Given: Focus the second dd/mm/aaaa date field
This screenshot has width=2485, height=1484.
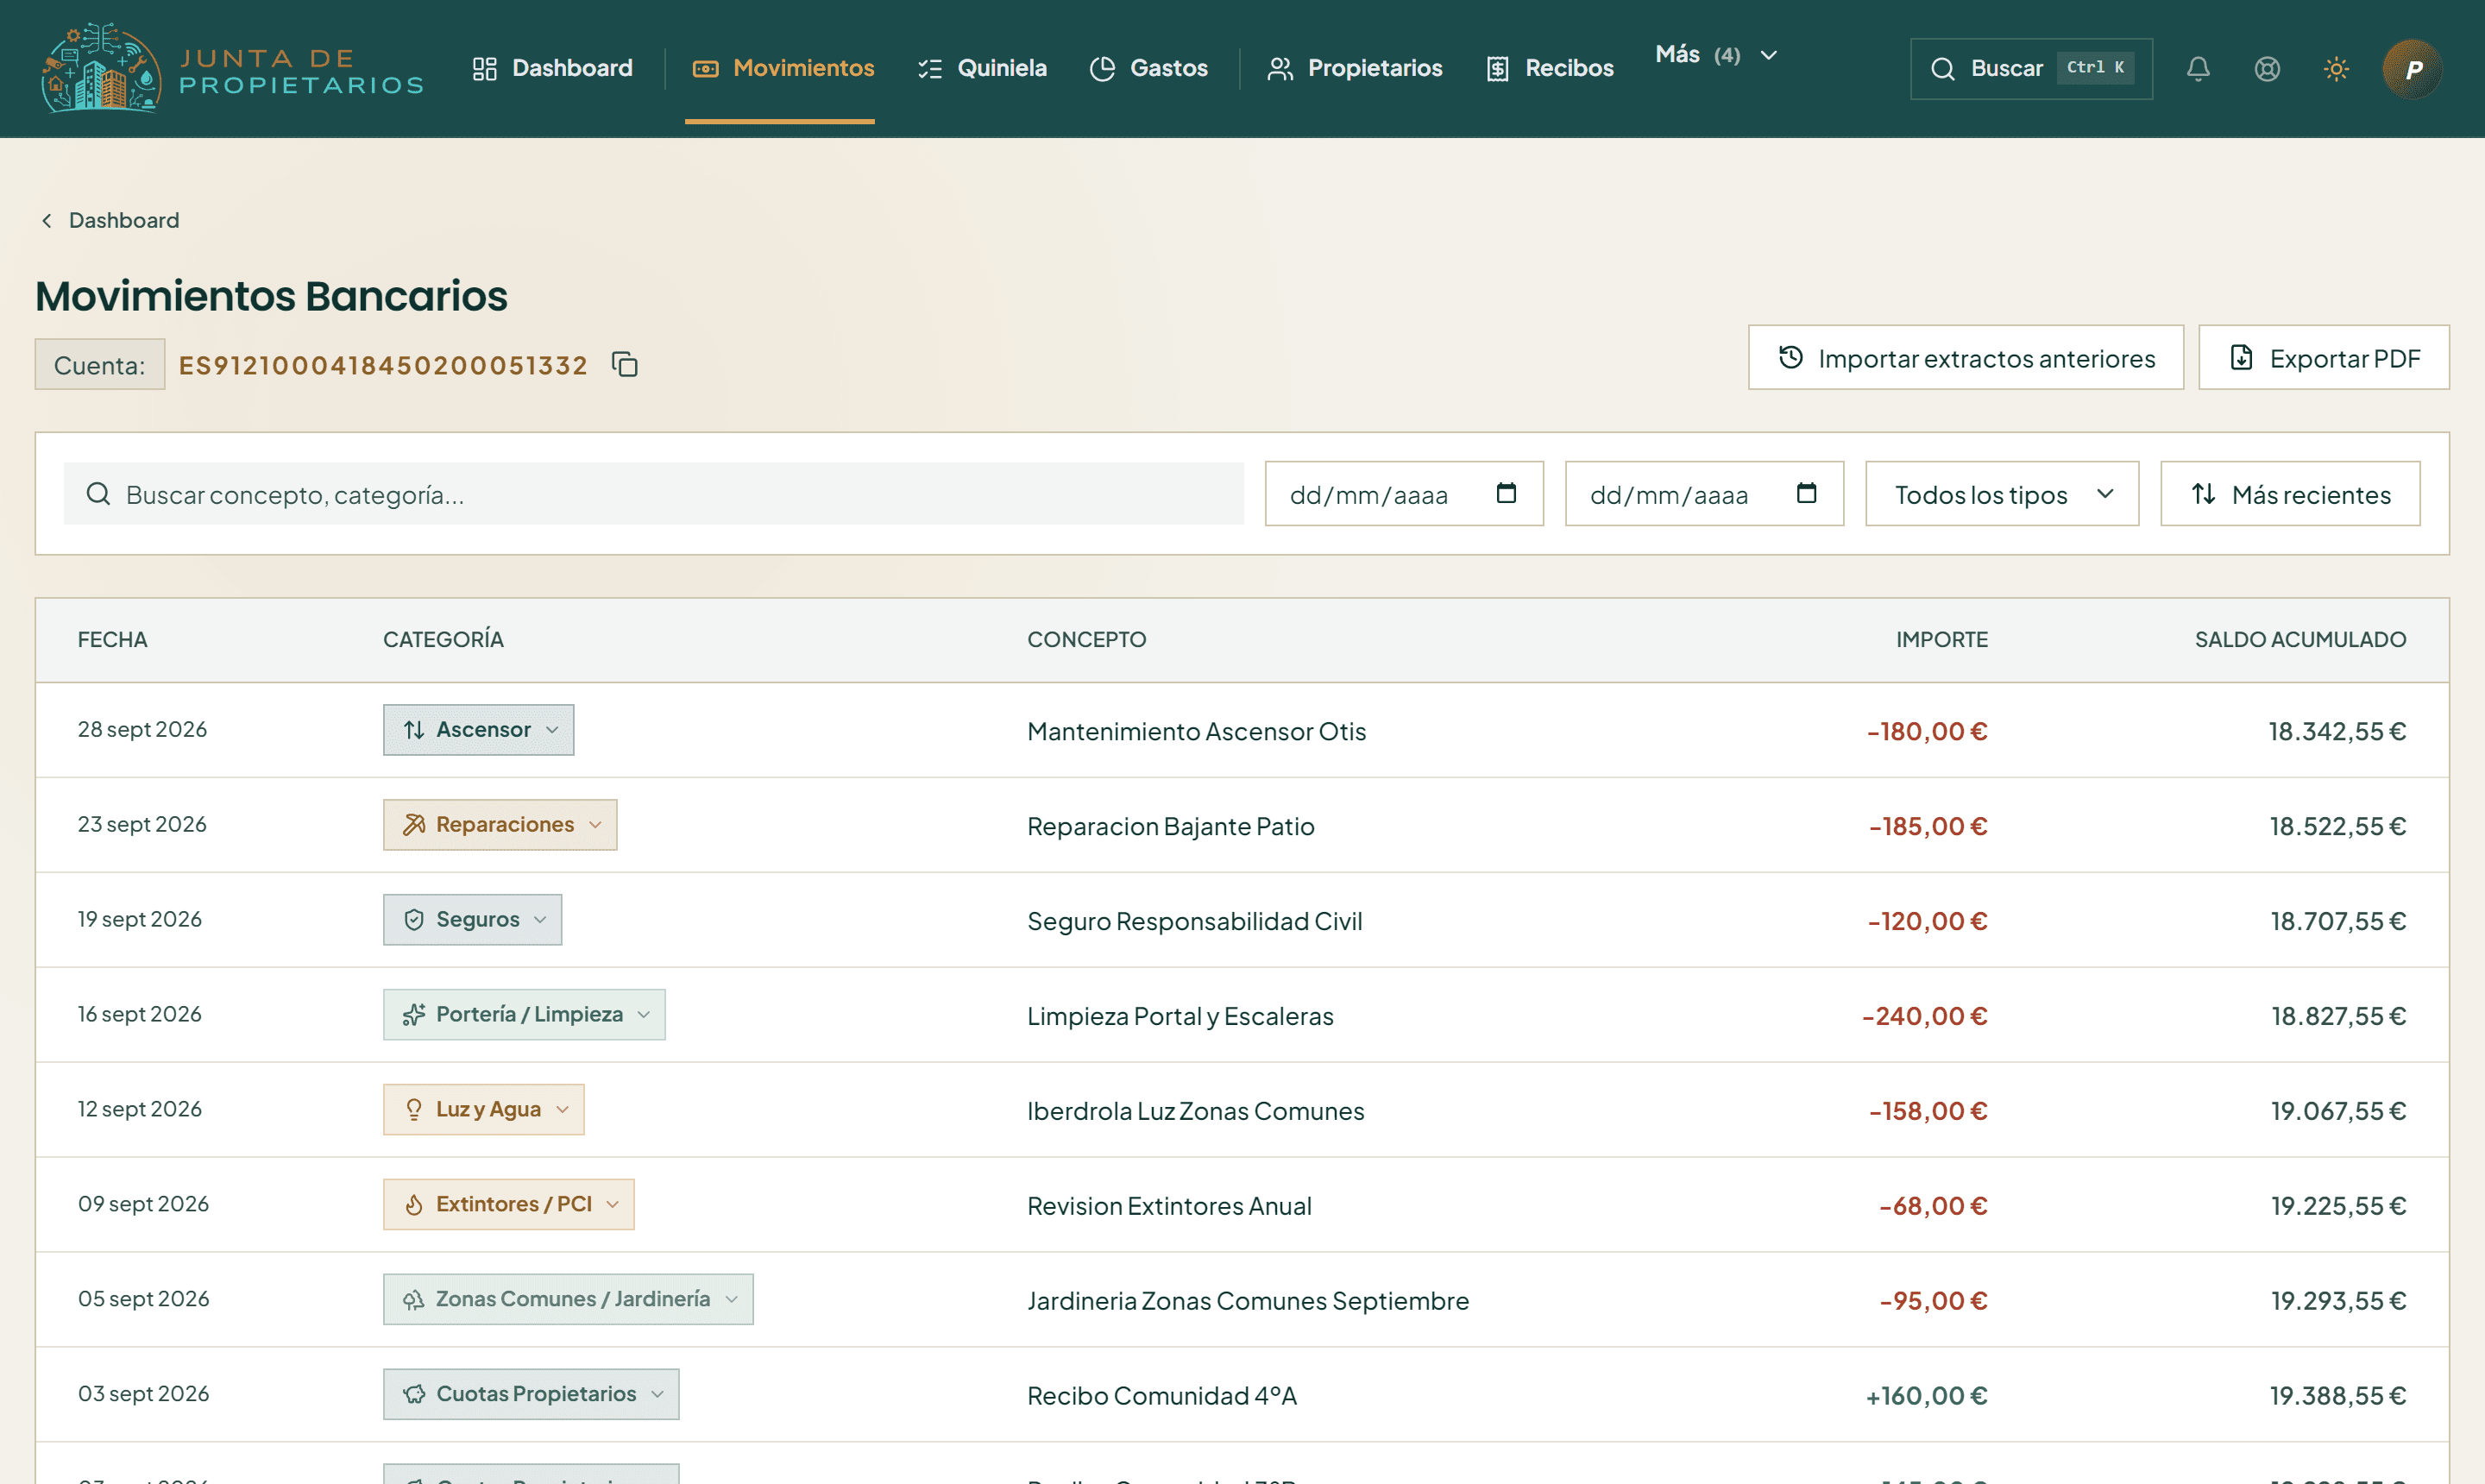Looking at the screenshot, I should click(x=1704, y=494).
